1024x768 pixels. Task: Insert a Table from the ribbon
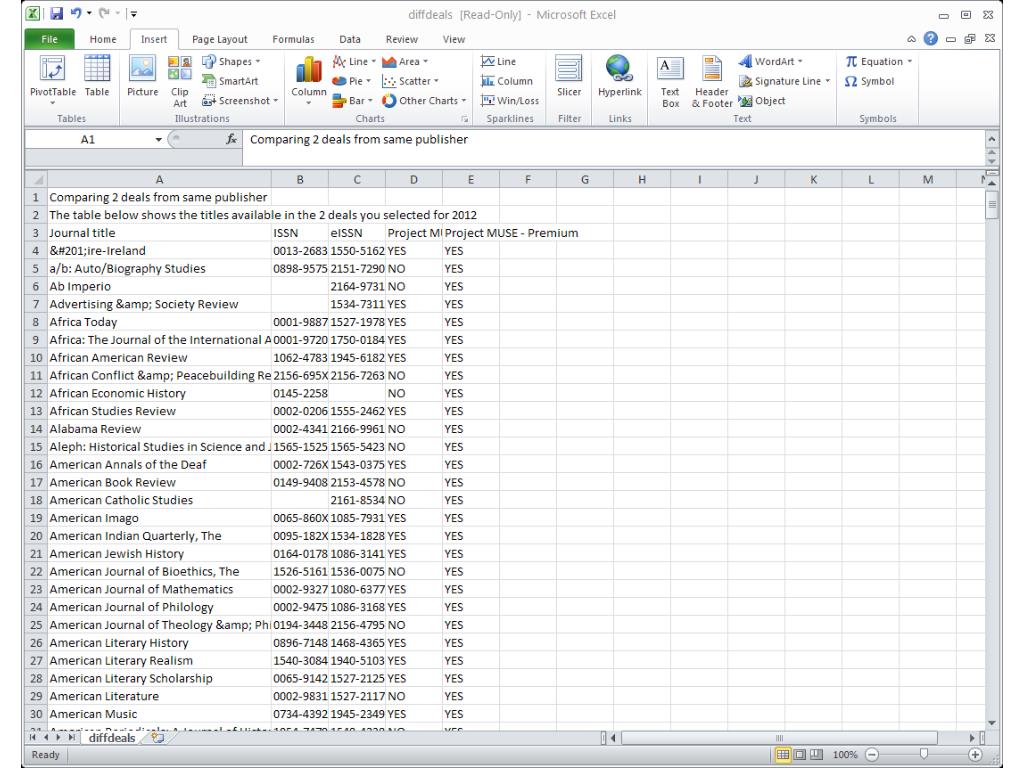(97, 77)
